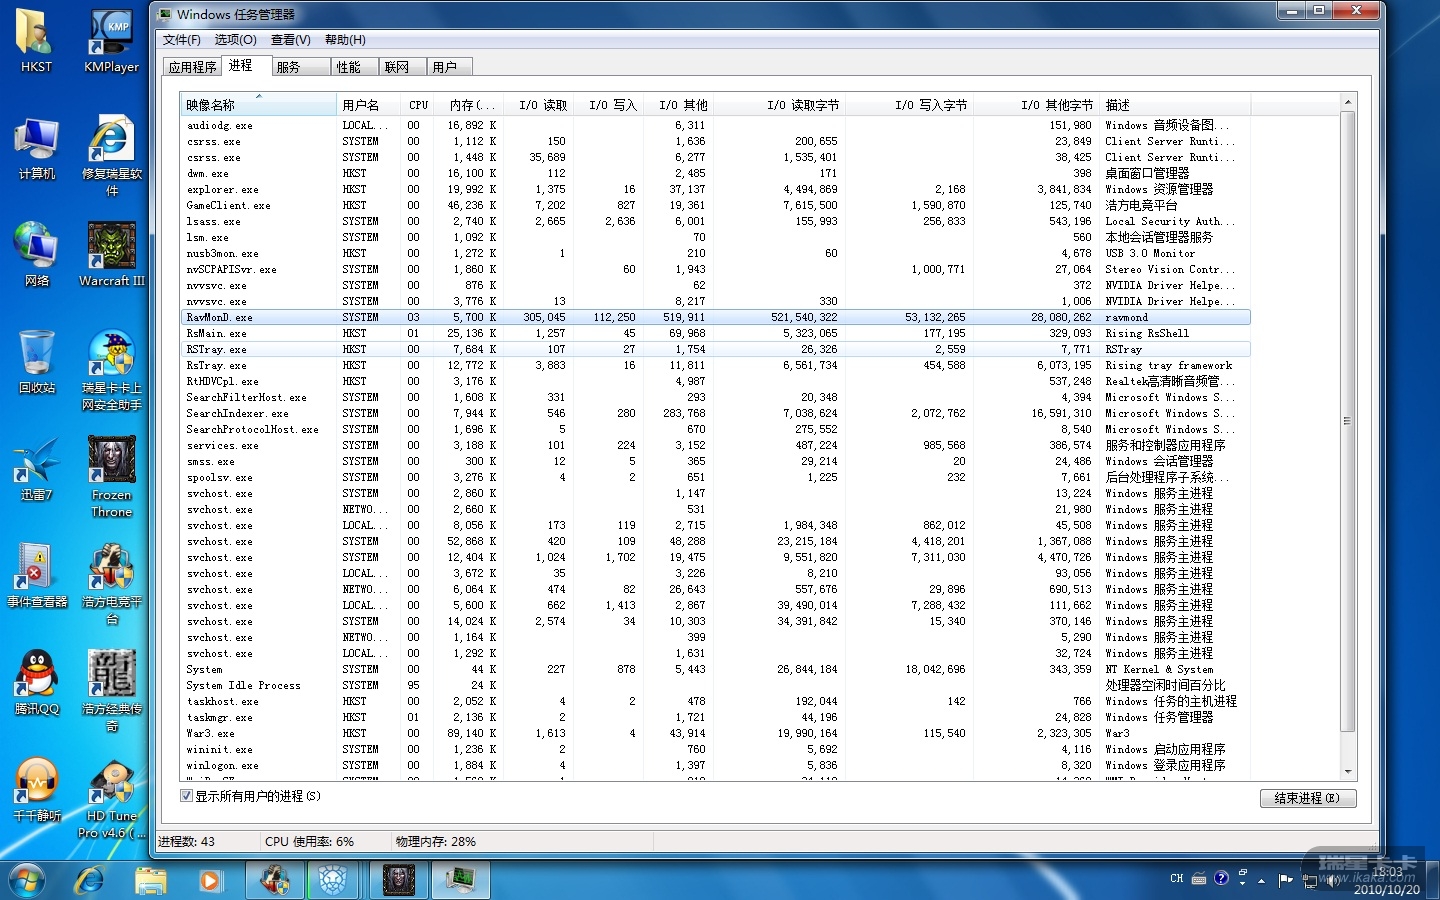Switch to the 应用程序 tab
1440x900 pixels.
[192, 67]
